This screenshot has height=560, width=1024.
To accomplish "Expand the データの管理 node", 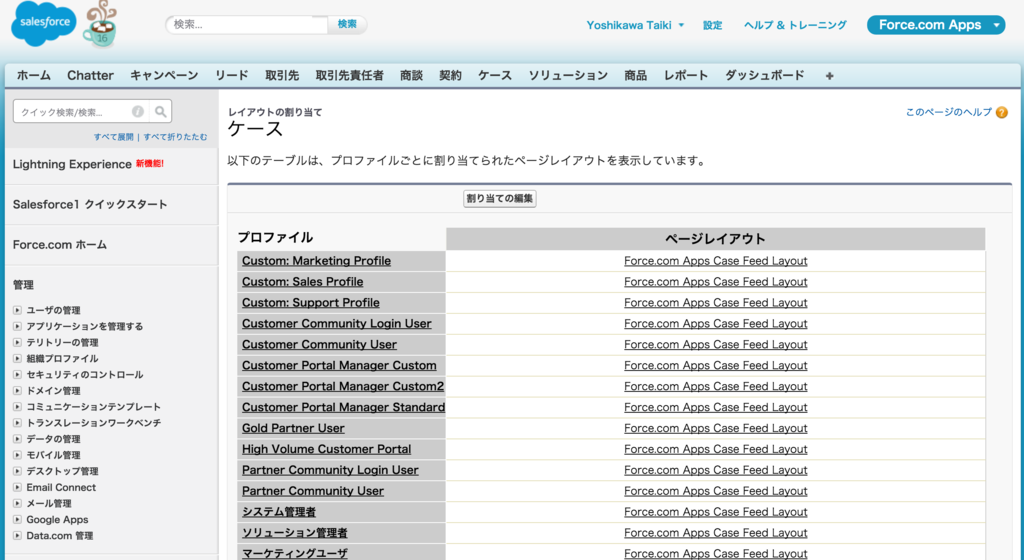I will (18, 439).
